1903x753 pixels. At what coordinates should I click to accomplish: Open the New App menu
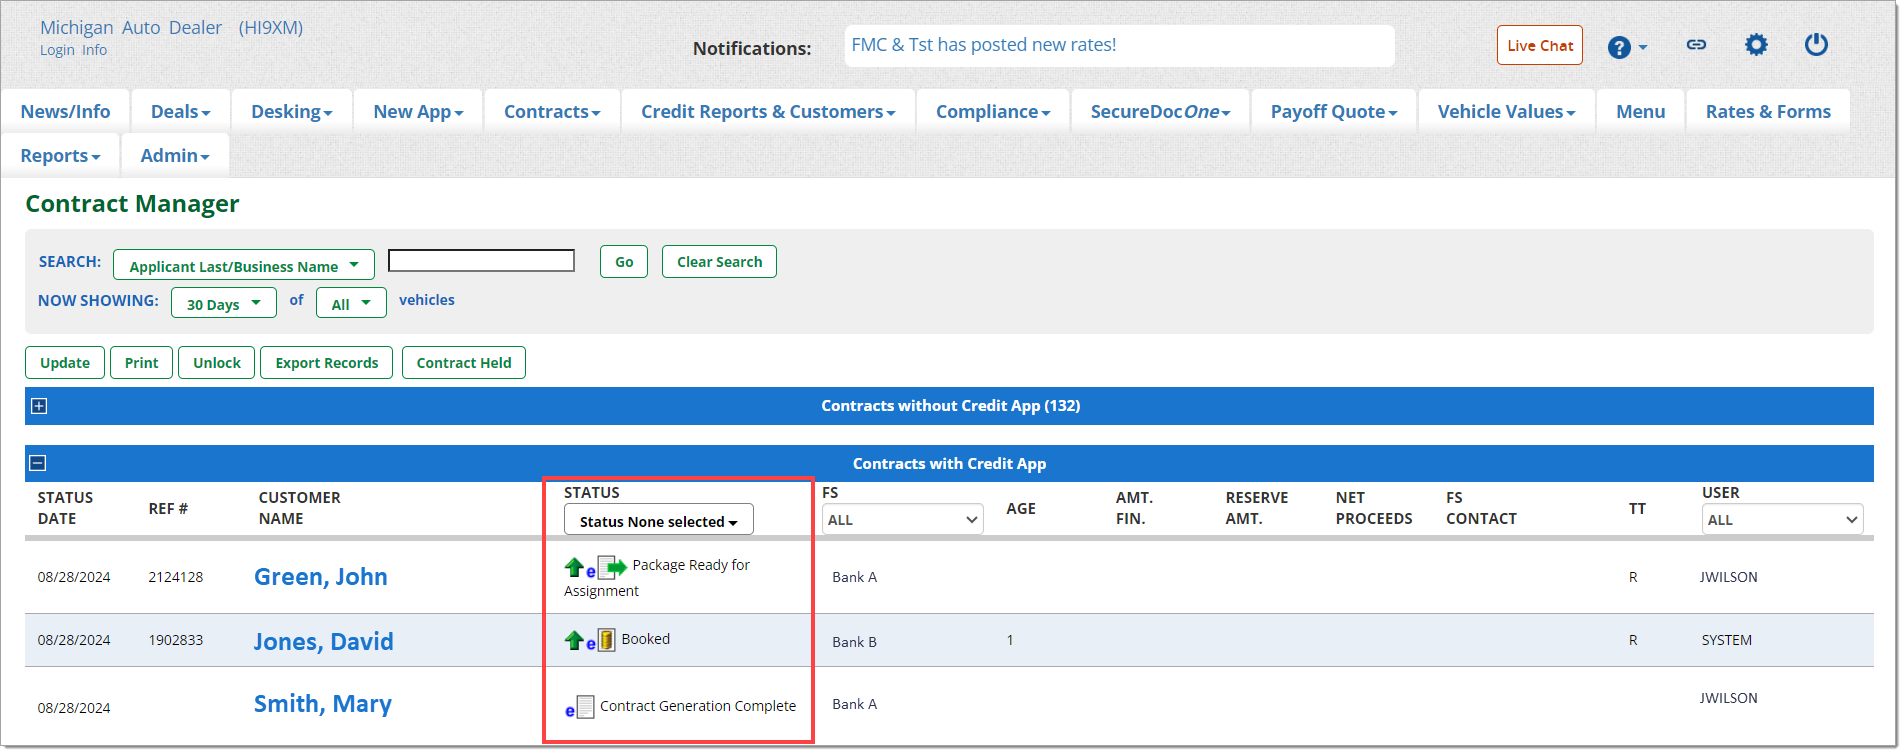tap(418, 111)
